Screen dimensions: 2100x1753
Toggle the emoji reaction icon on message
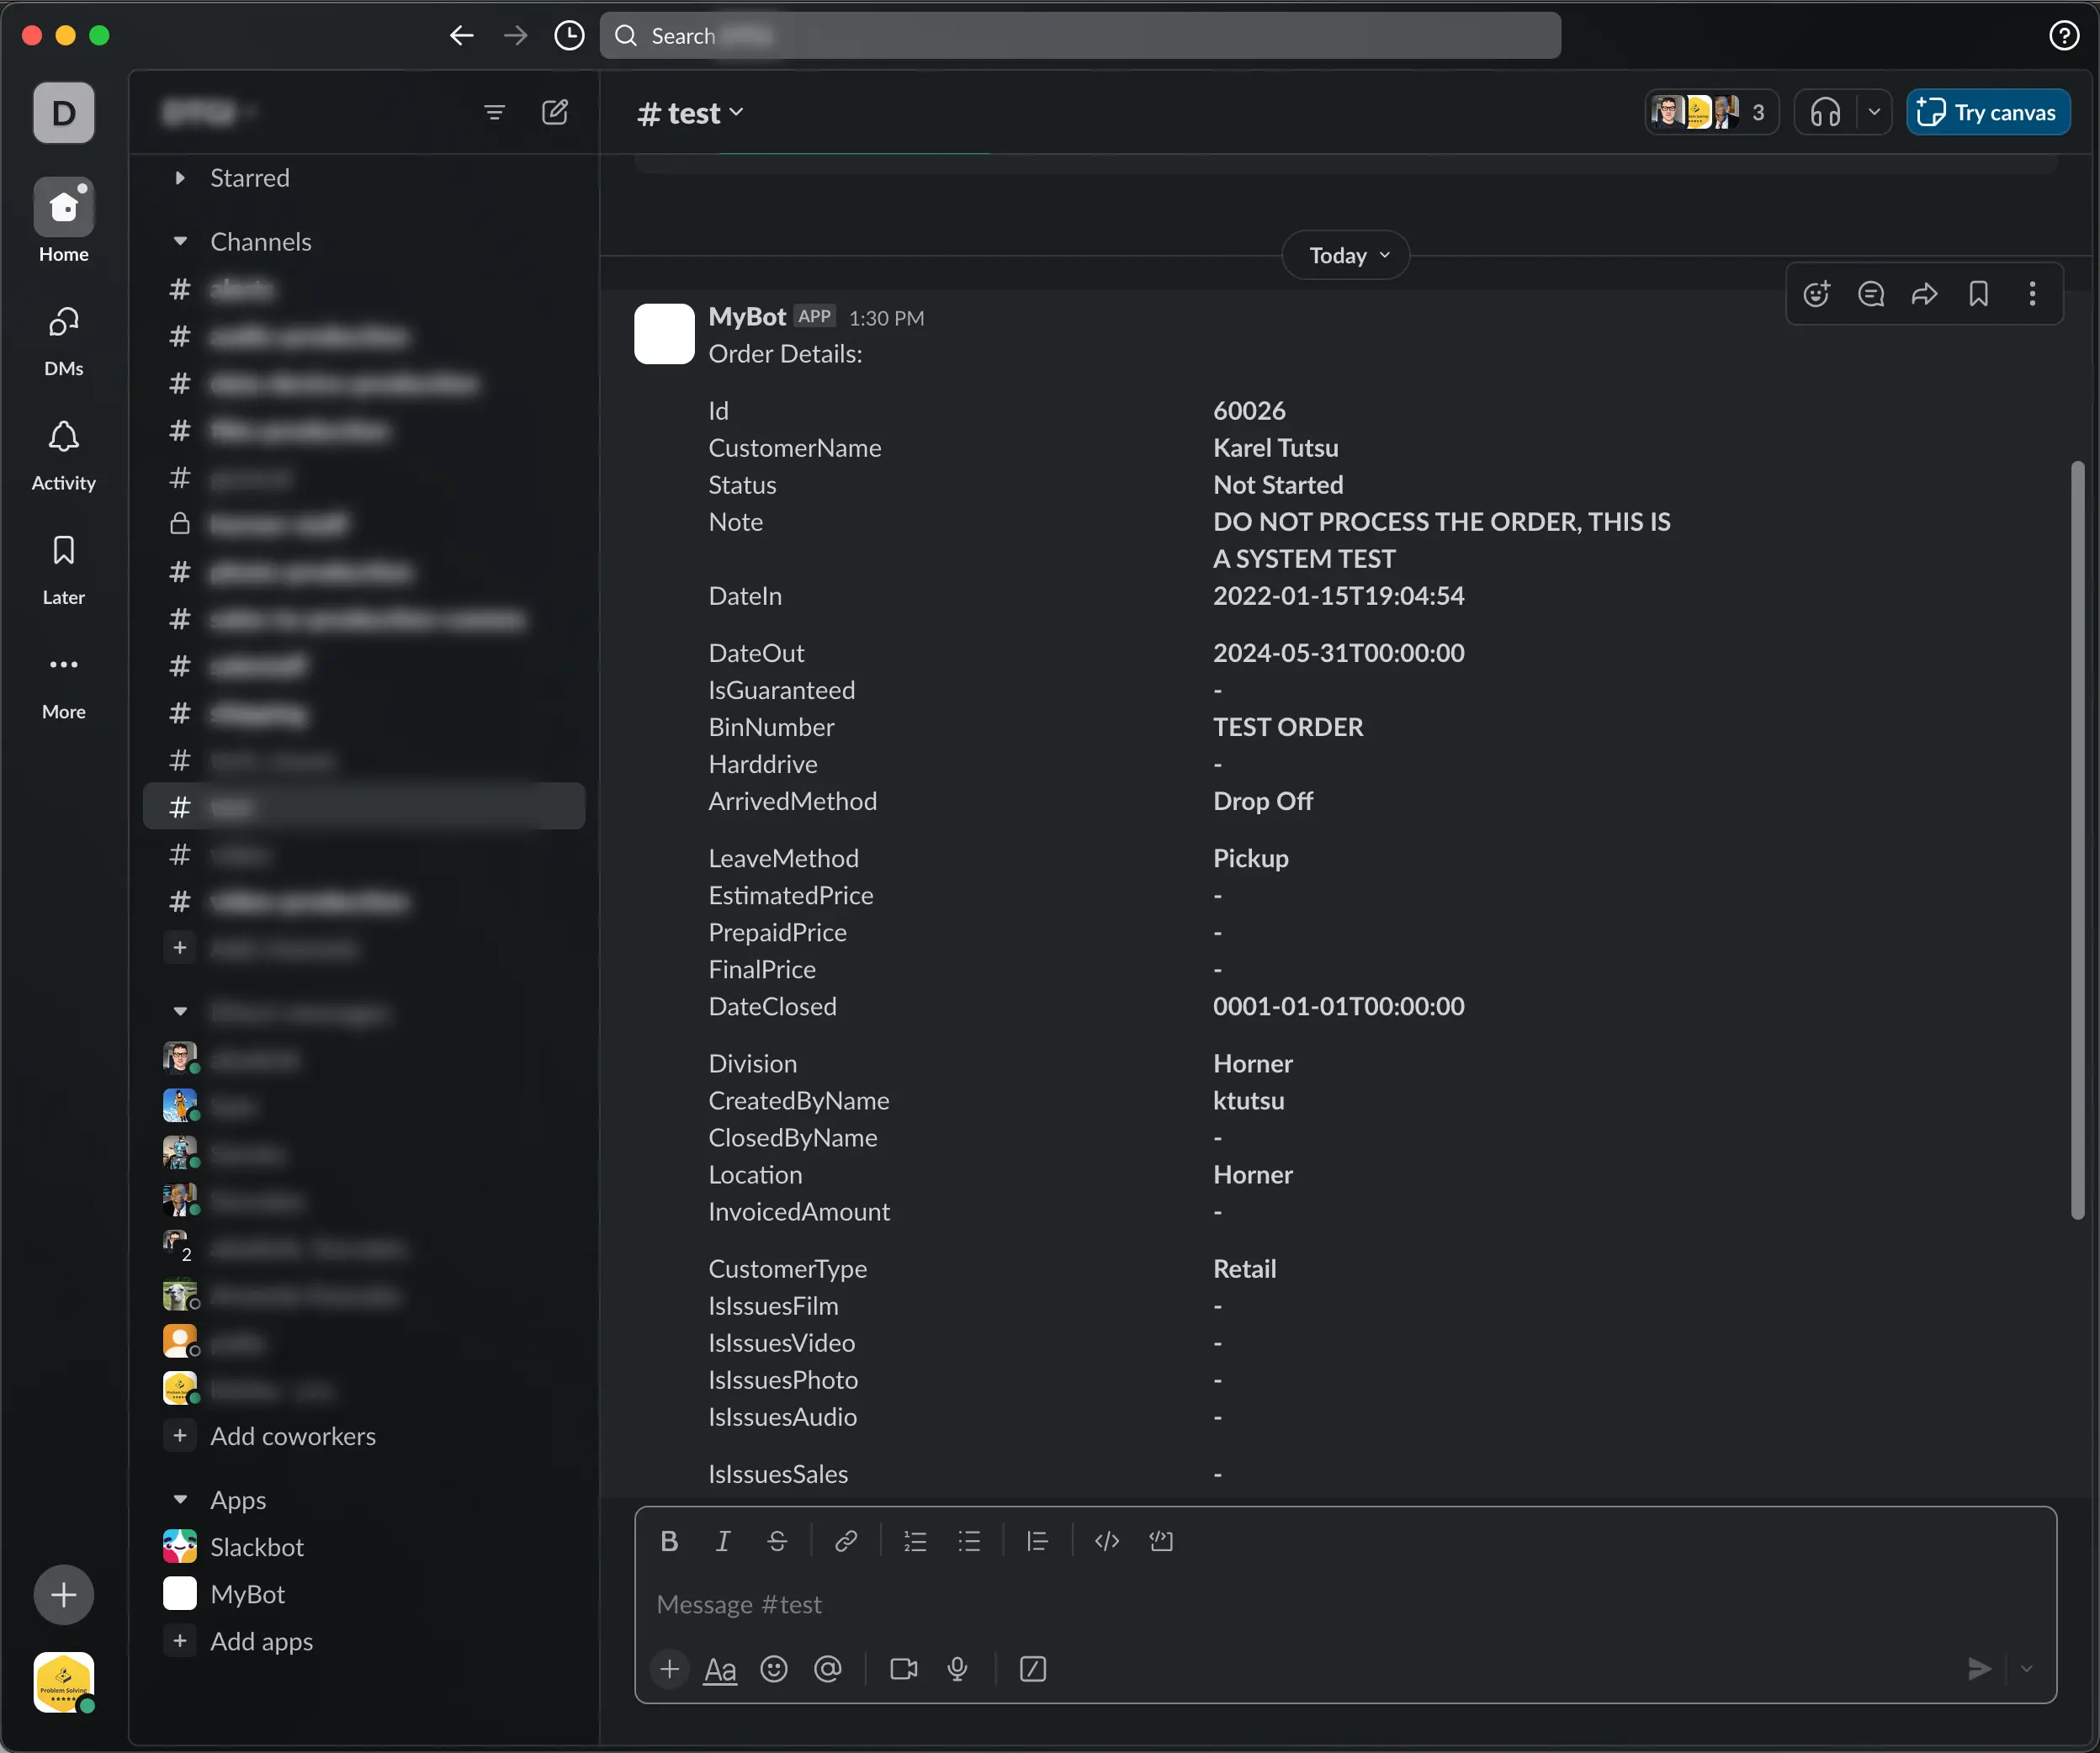[x=1817, y=294]
